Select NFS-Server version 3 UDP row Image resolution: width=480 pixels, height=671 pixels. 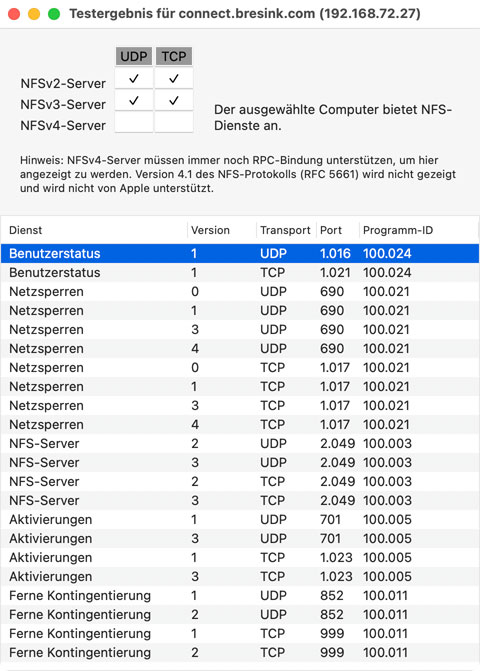pos(240,462)
